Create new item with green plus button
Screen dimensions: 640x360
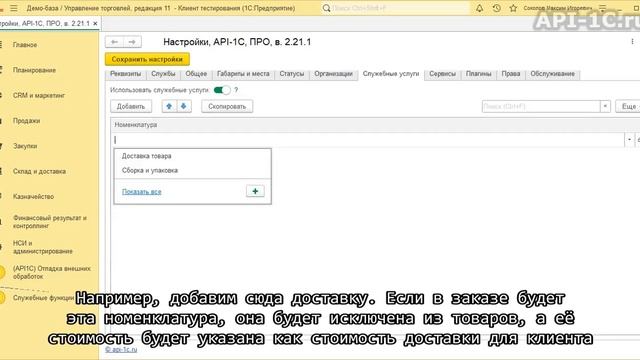pyautogui.click(x=255, y=191)
